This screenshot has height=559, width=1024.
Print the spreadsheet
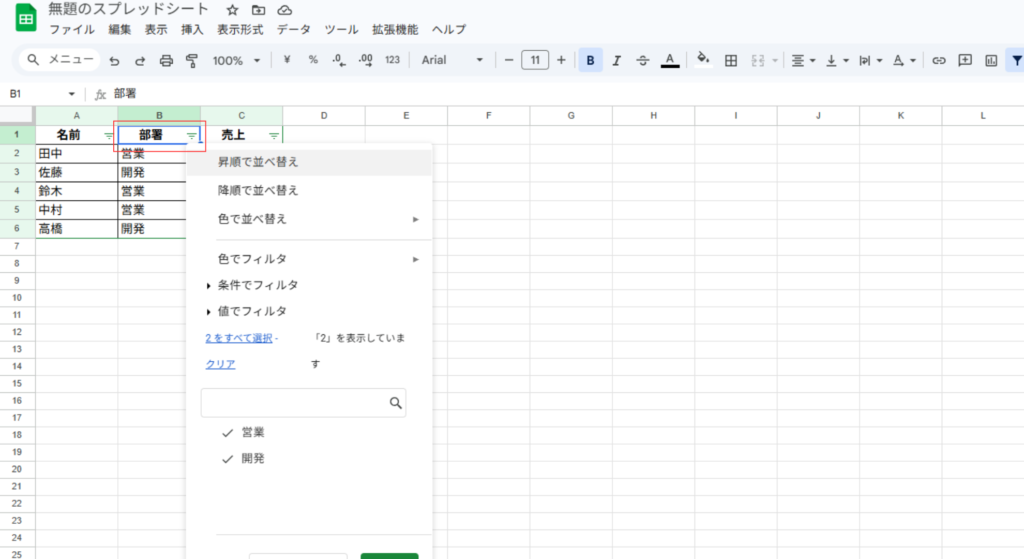coord(166,60)
